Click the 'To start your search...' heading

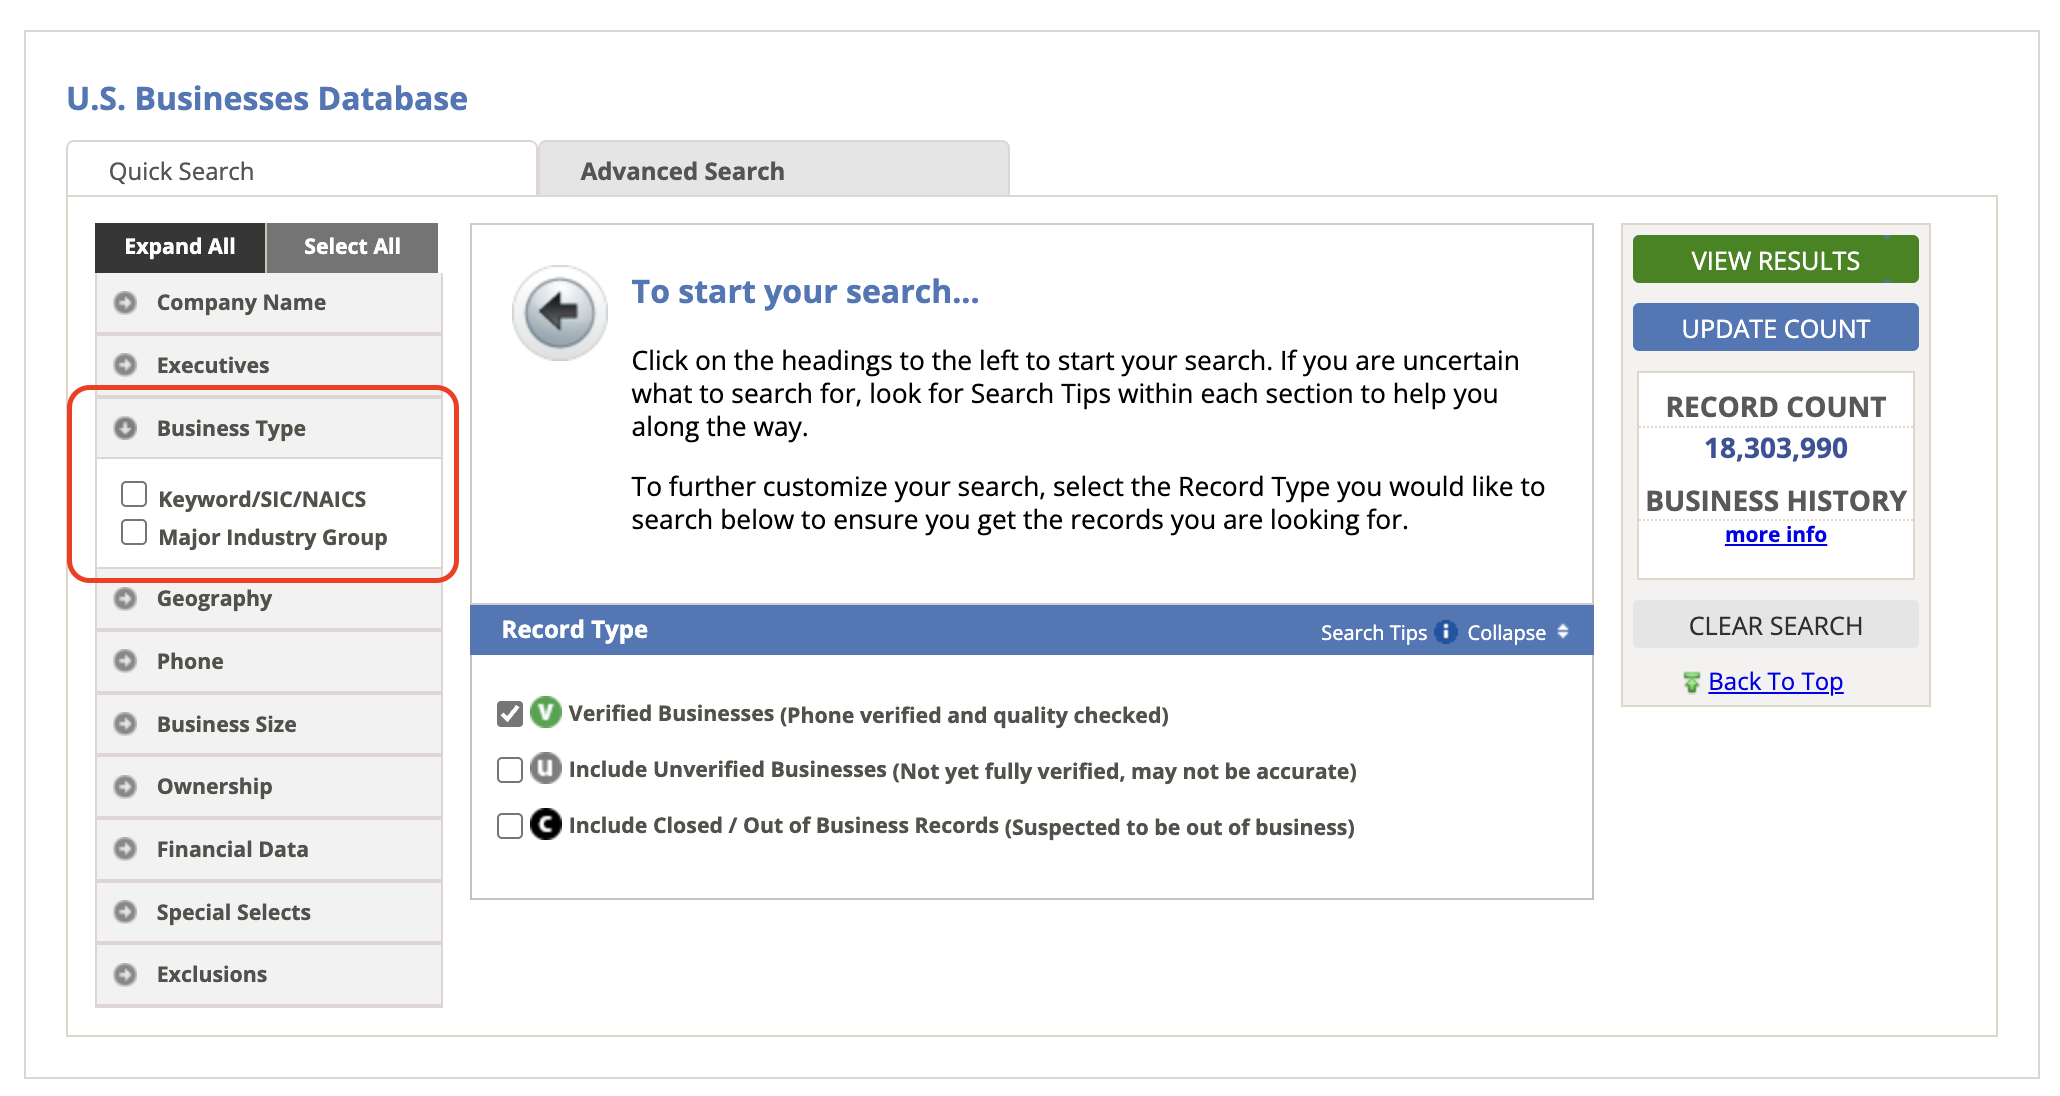805,291
